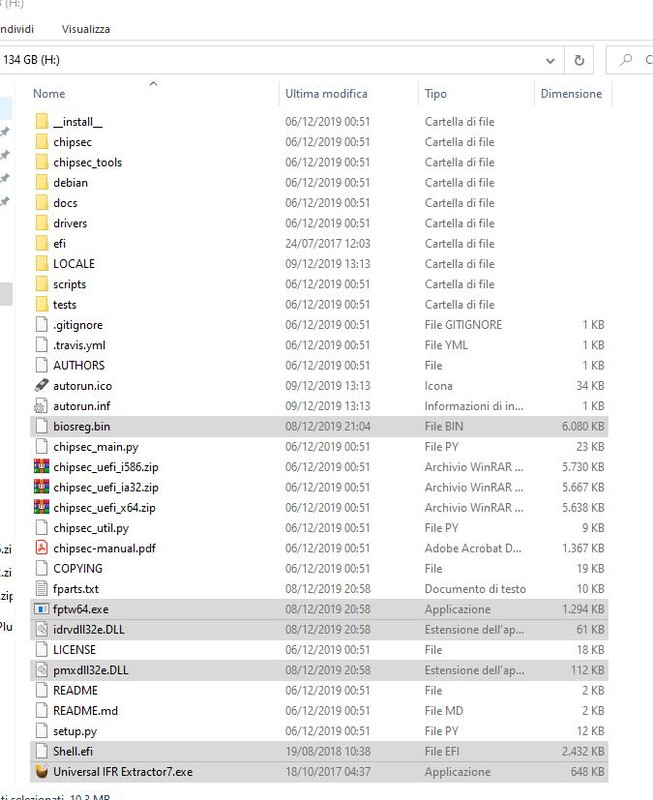Click the file icon of Shell.efi
Screen dimensions: 653x800
41,751
